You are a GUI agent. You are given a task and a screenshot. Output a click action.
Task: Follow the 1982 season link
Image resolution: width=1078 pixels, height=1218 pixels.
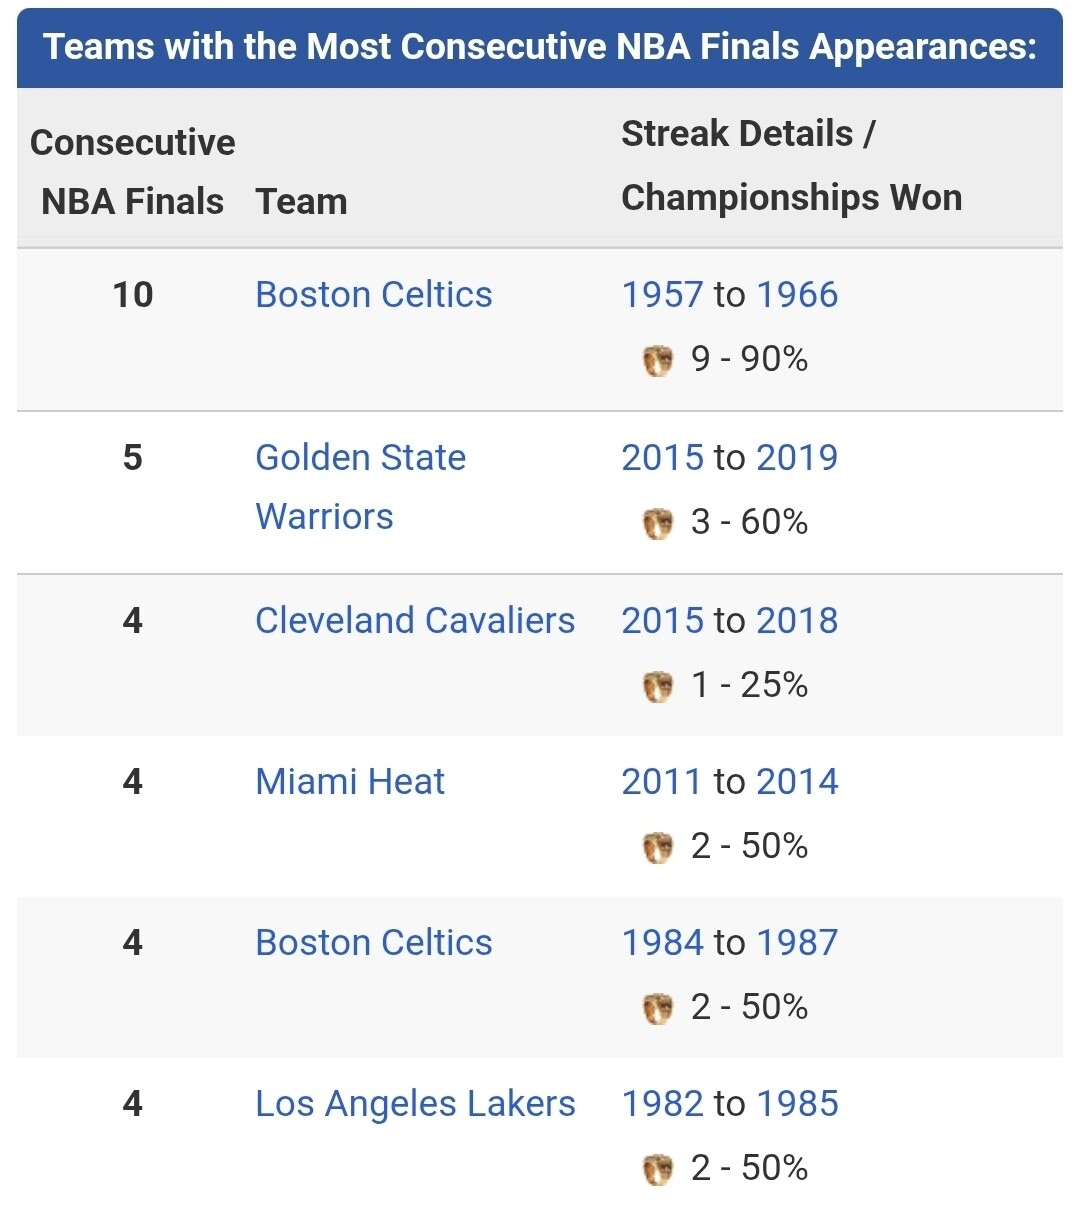pyautogui.click(x=662, y=1104)
